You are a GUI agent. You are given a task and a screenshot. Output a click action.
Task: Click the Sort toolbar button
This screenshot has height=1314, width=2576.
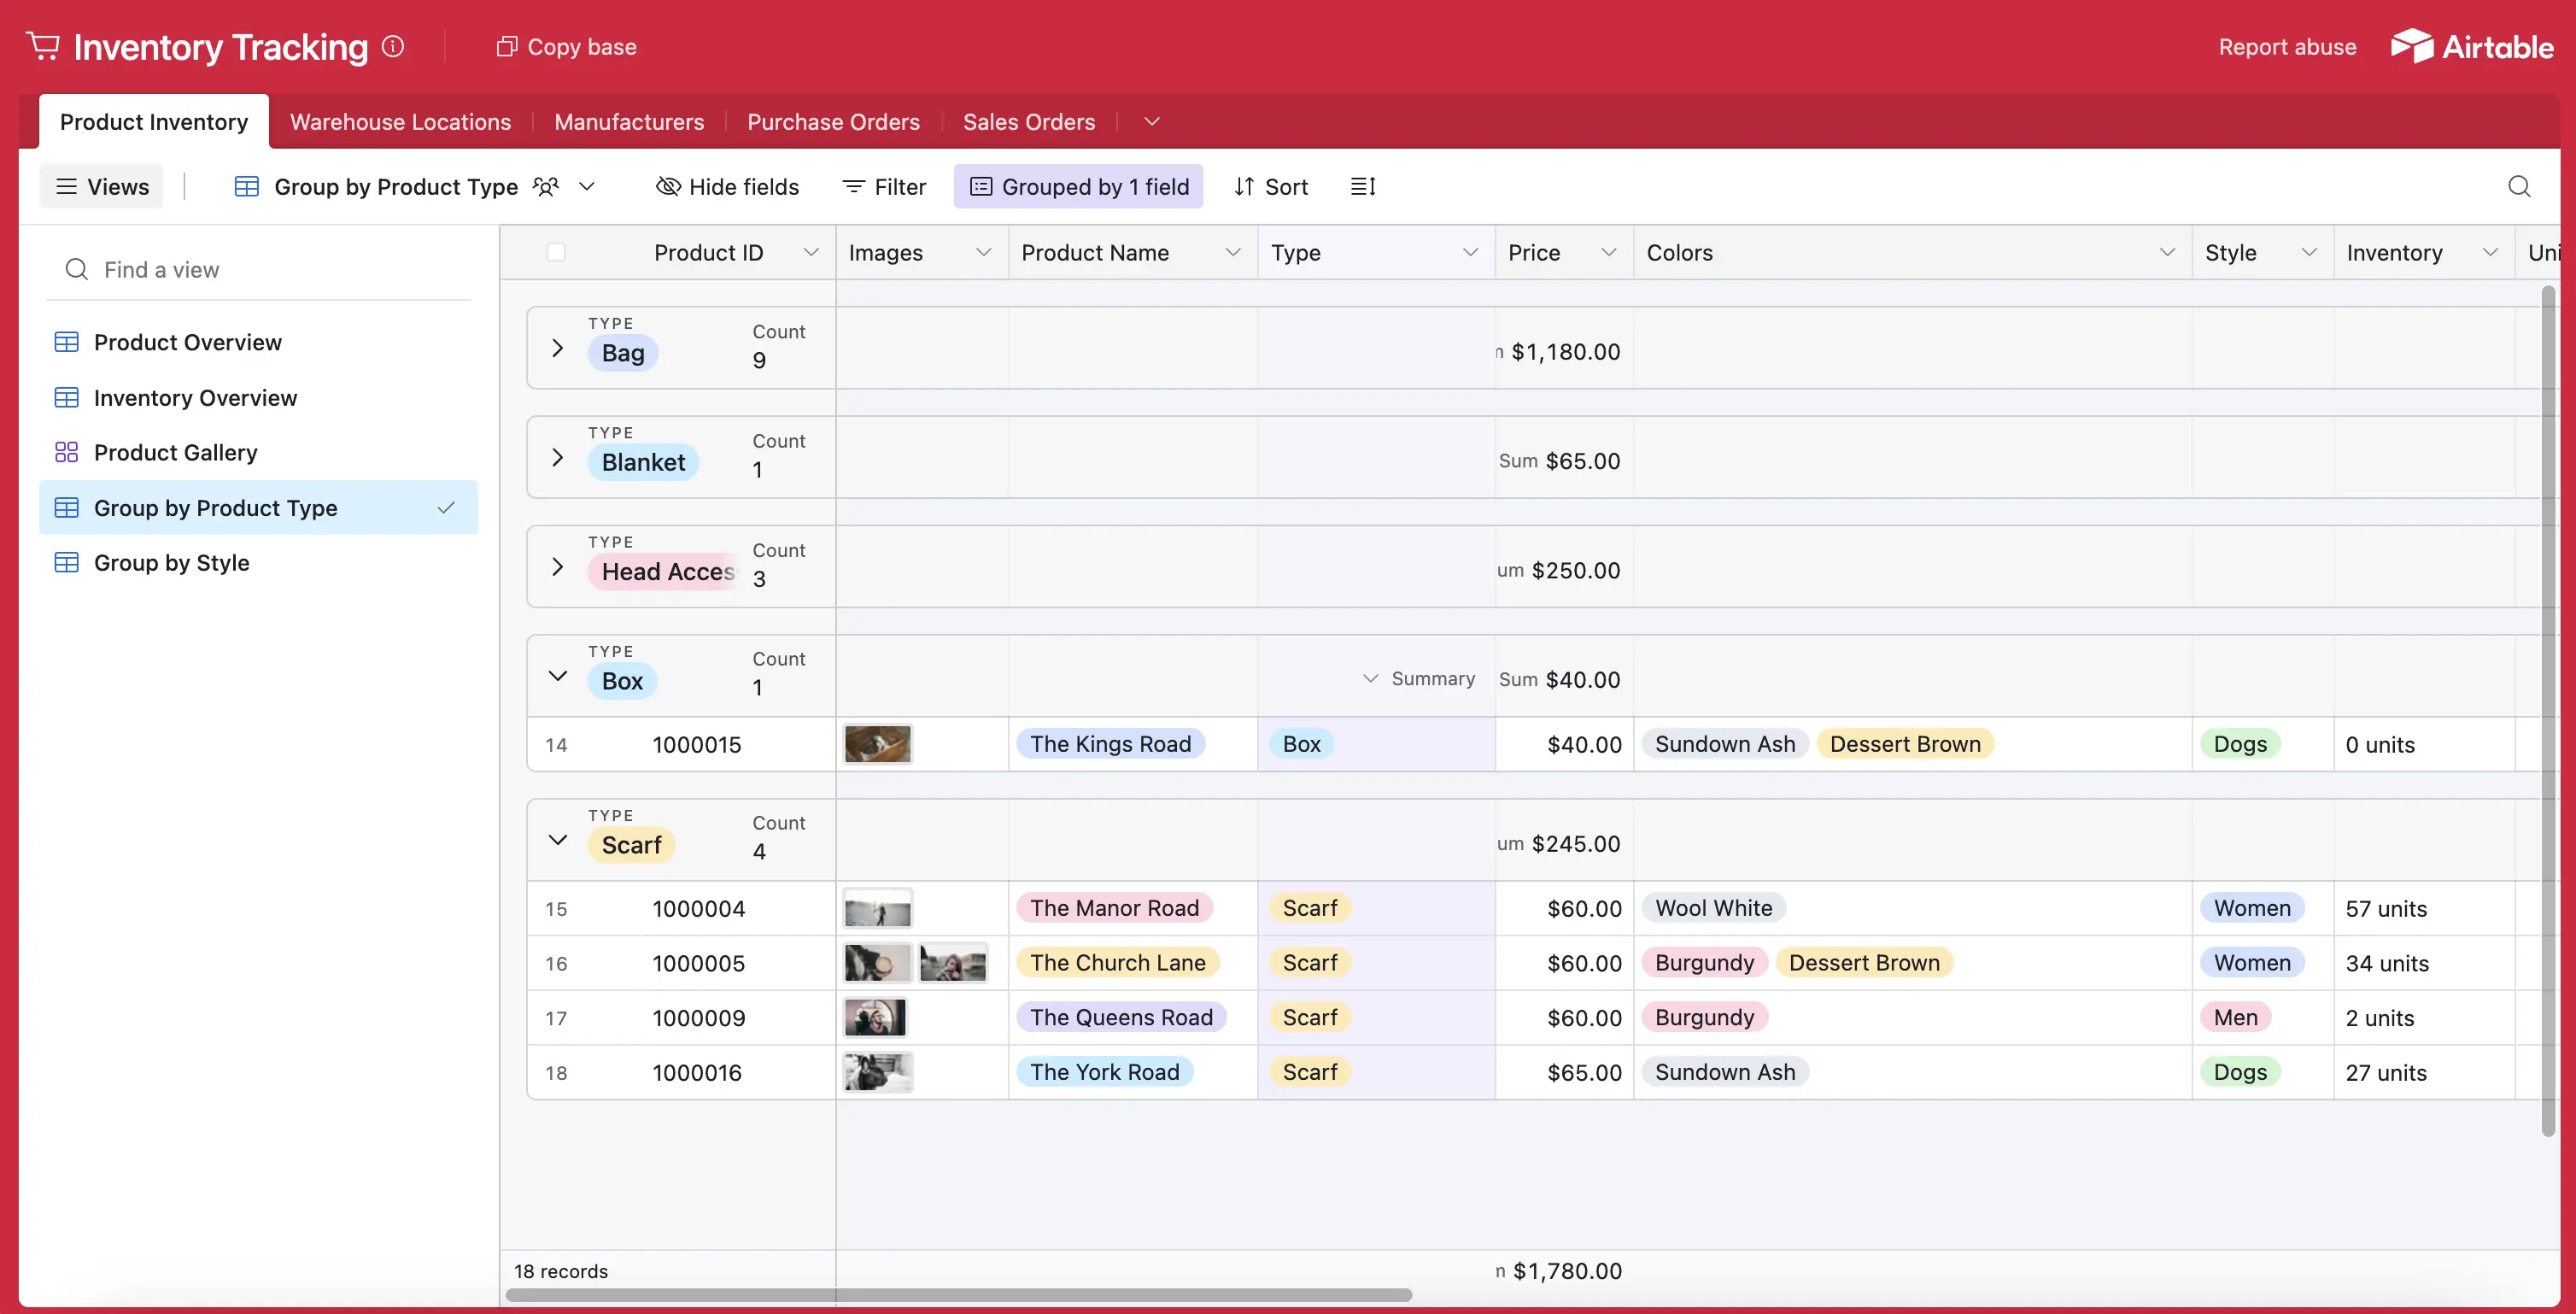[1271, 187]
